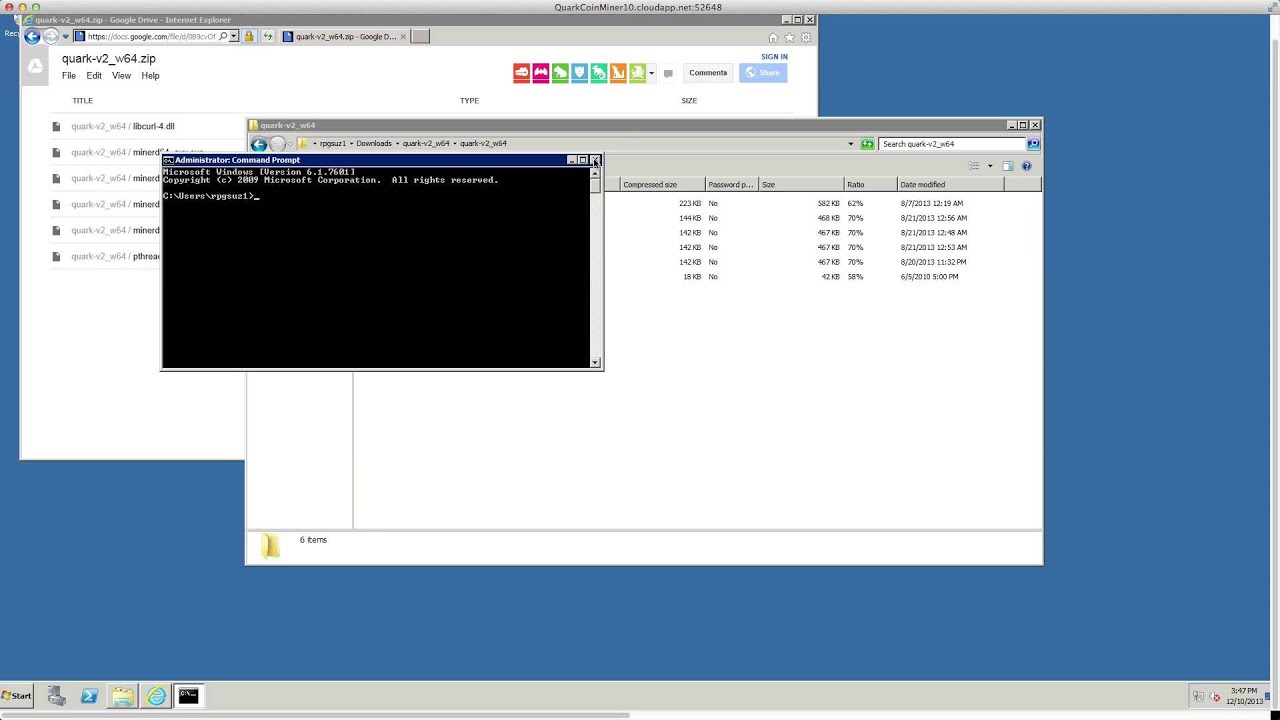Image resolution: width=1280 pixels, height=720 pixels.
Task: Open a new blank IE tab
Action: (420, 37)
